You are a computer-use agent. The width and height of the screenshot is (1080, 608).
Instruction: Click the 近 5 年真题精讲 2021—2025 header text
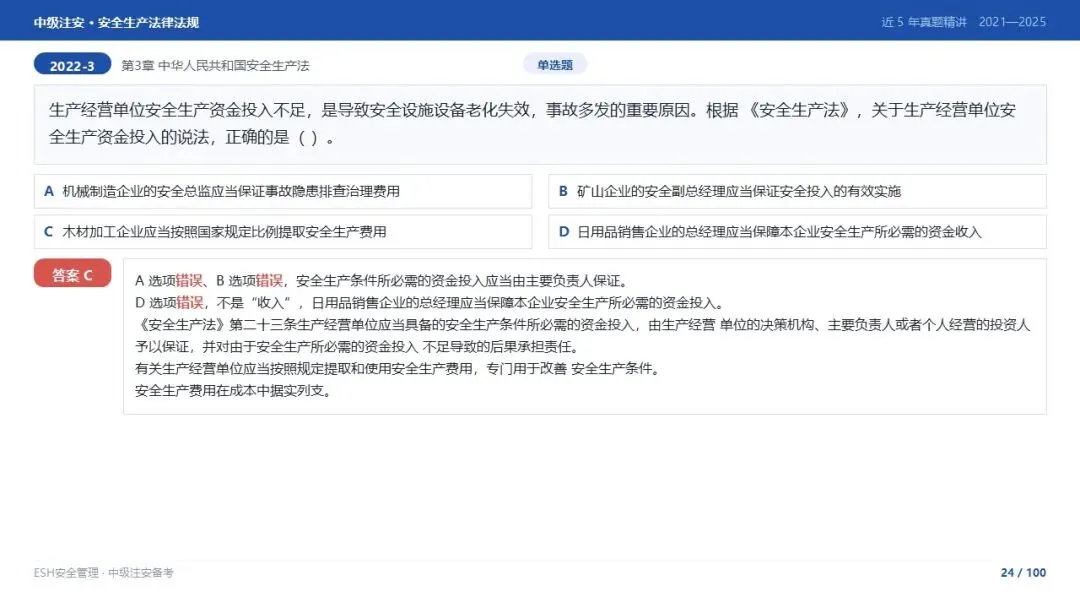(x=964, y=22)
